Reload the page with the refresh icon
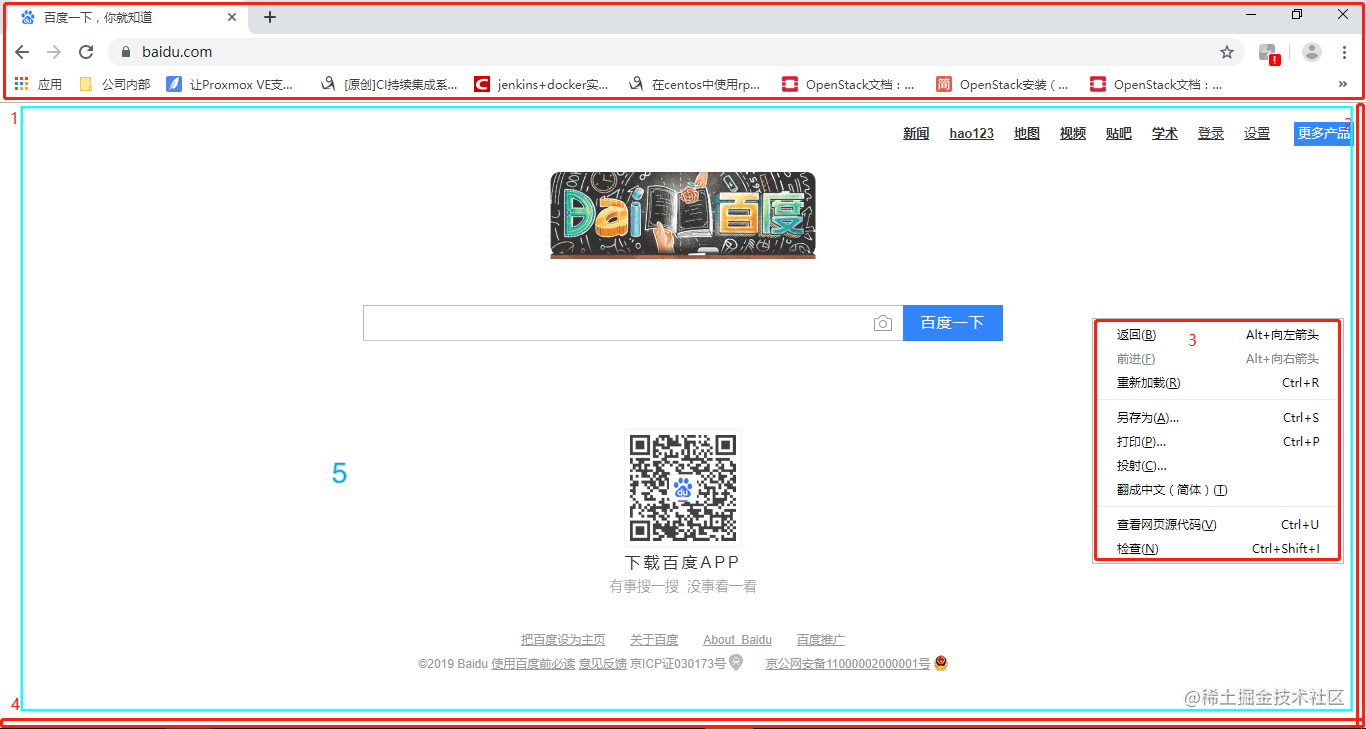This screenshot has width=1366, height=729. coord(86,52)
